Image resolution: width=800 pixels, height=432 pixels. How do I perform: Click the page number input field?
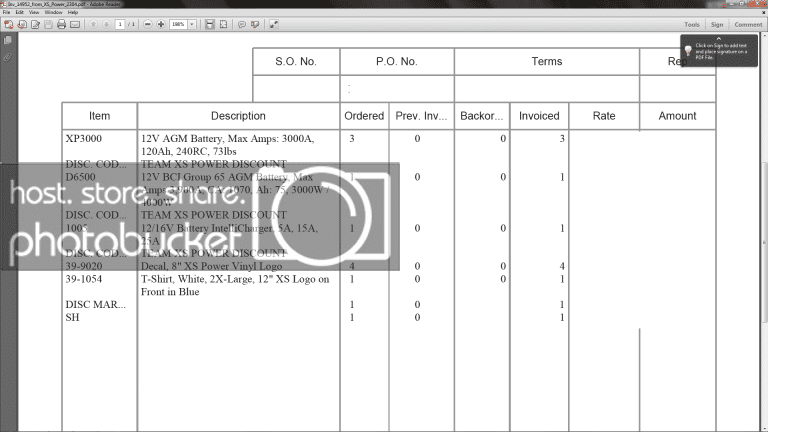click(x=120, y=24)
